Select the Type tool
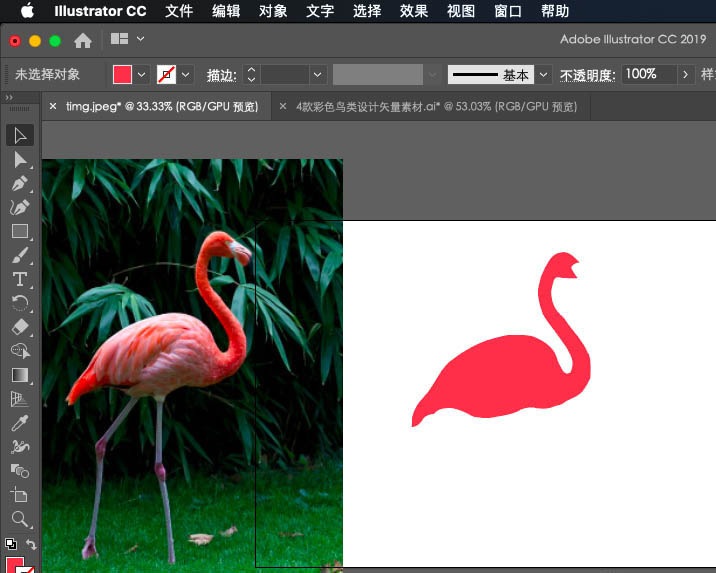Image resolution: width=716 pixels, height=573 pixels. point(20,279)
